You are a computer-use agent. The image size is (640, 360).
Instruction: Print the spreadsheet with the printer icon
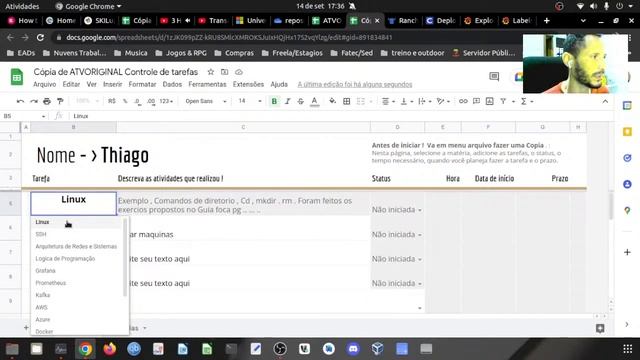[47, 101]
